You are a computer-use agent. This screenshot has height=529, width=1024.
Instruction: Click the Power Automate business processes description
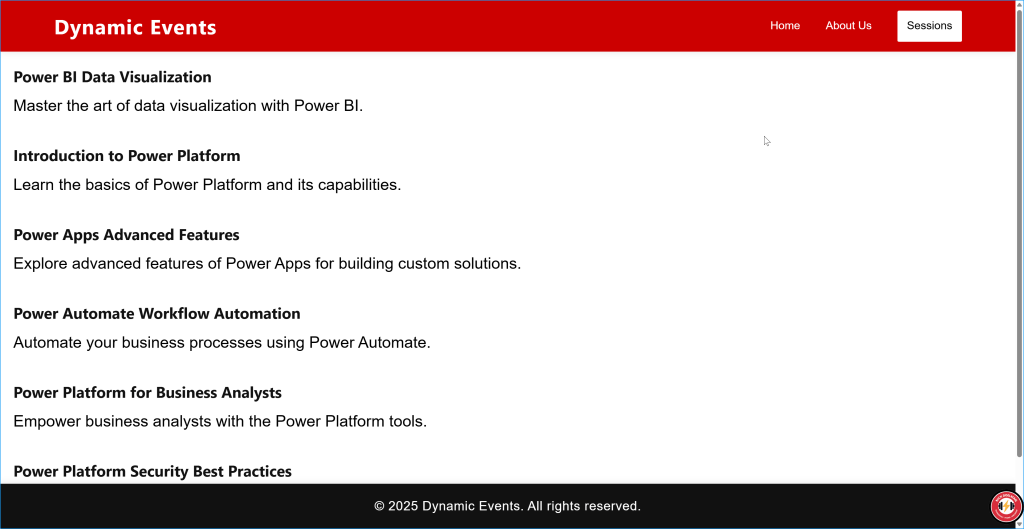[221, 342]
